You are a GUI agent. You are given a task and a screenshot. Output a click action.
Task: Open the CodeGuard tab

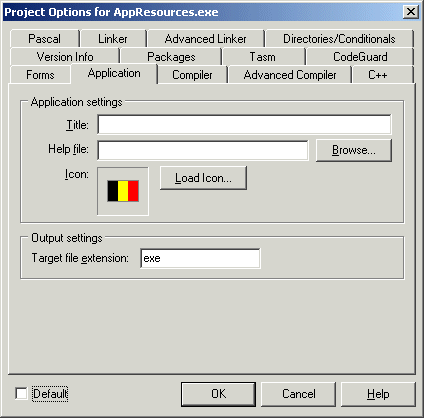[360, 57]
